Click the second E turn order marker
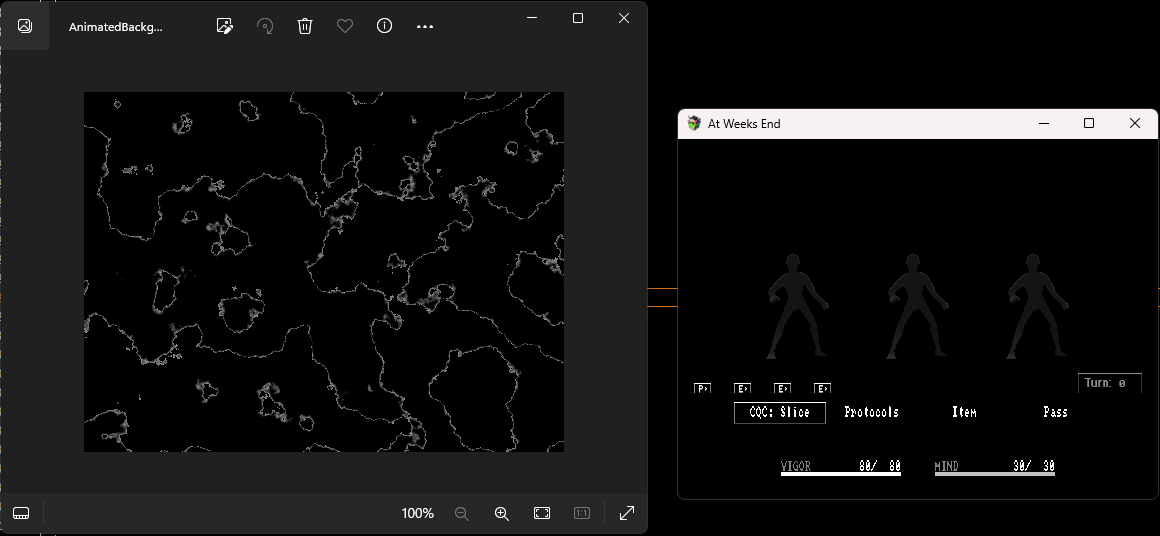 pos(783,388)
